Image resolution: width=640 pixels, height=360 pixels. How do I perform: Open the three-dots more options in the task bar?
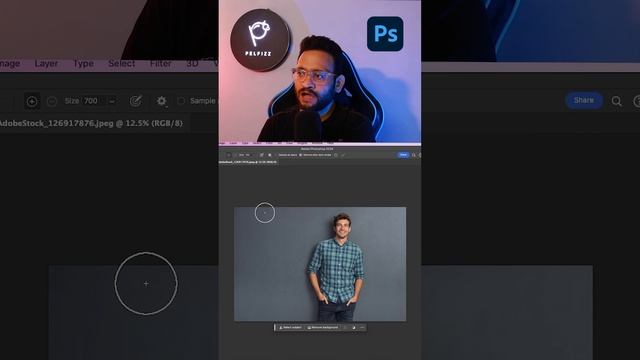coord(362,327)
